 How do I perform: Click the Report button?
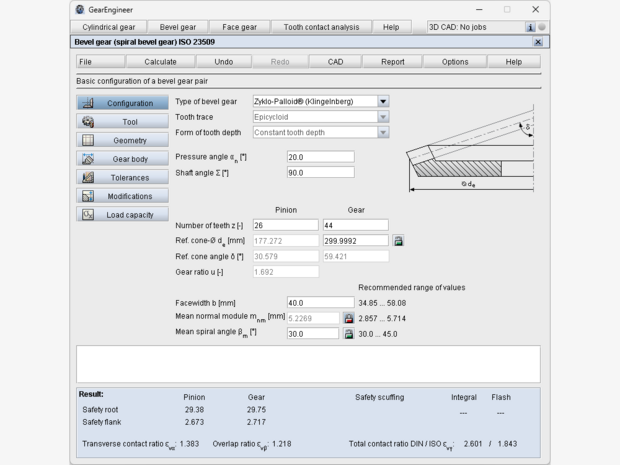(x=393, y=61)
